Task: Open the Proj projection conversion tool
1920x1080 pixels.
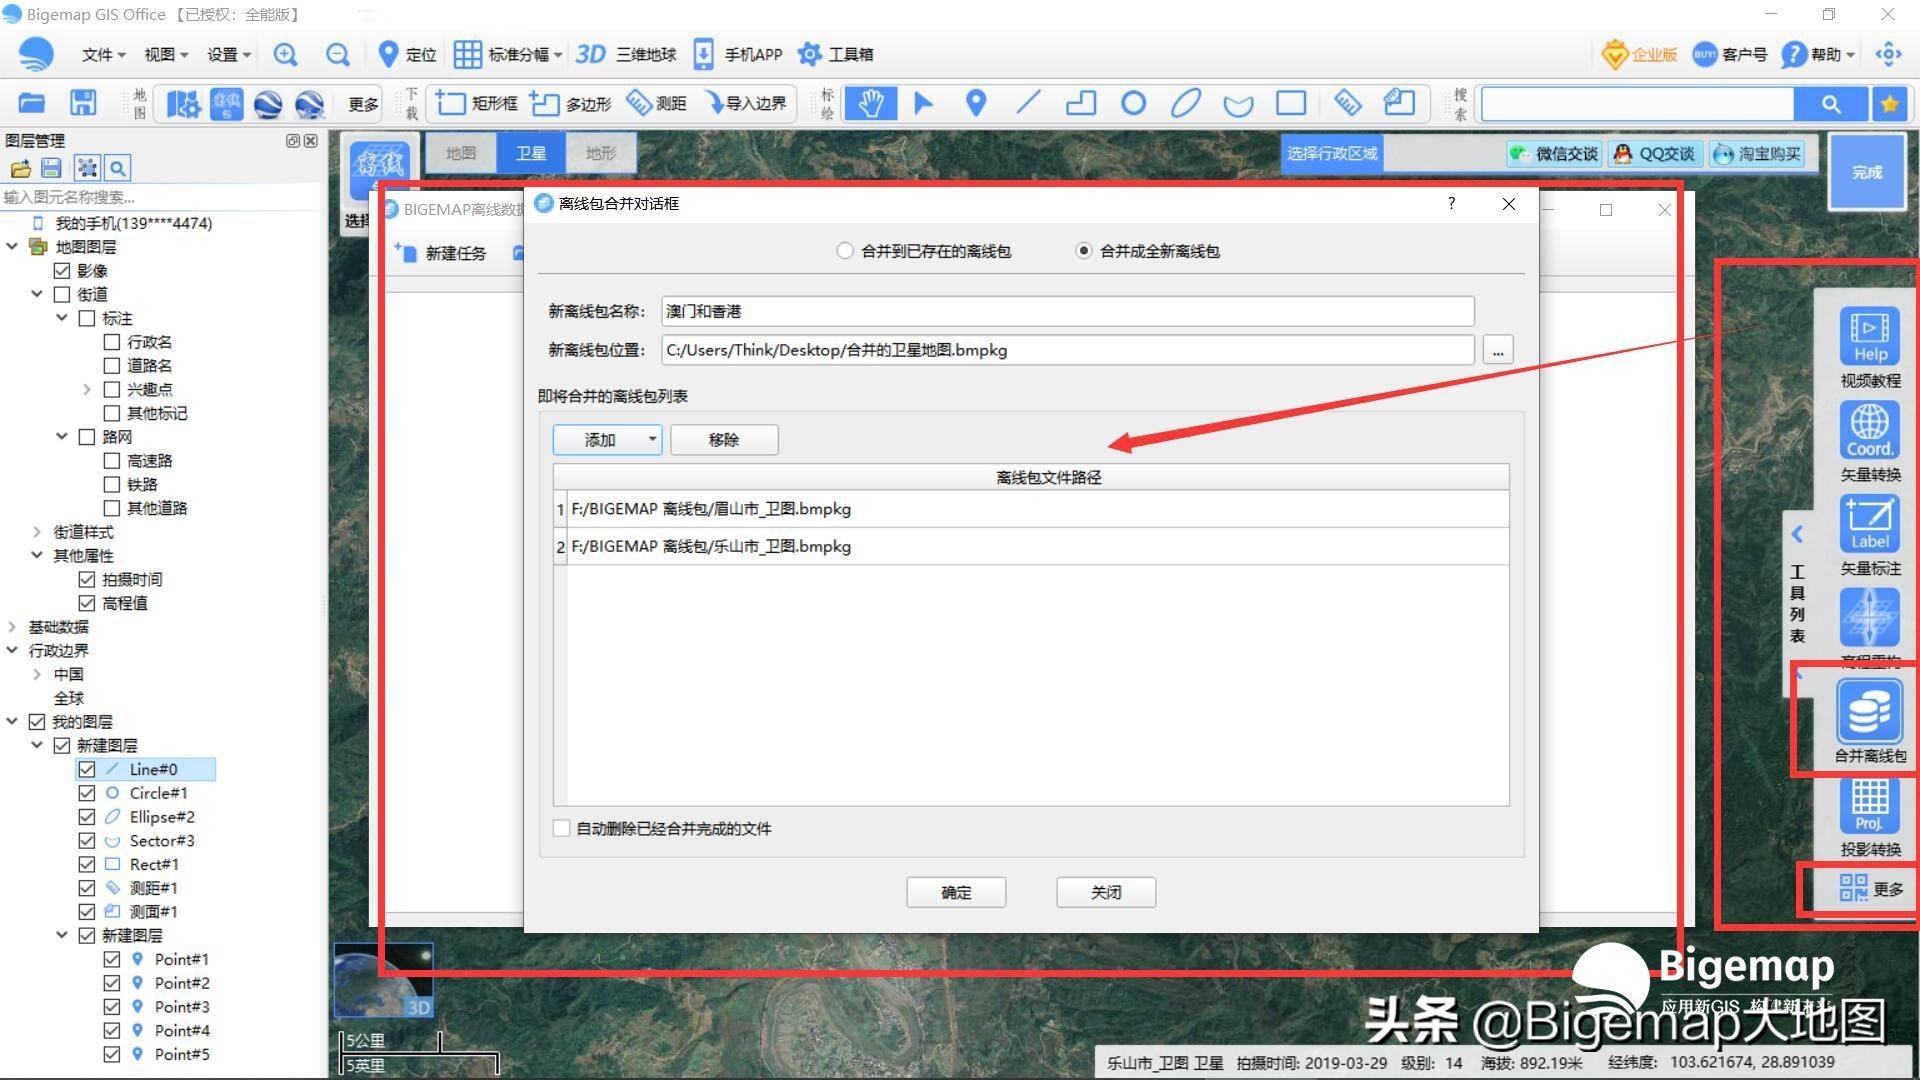Action: click(1868, 805)
